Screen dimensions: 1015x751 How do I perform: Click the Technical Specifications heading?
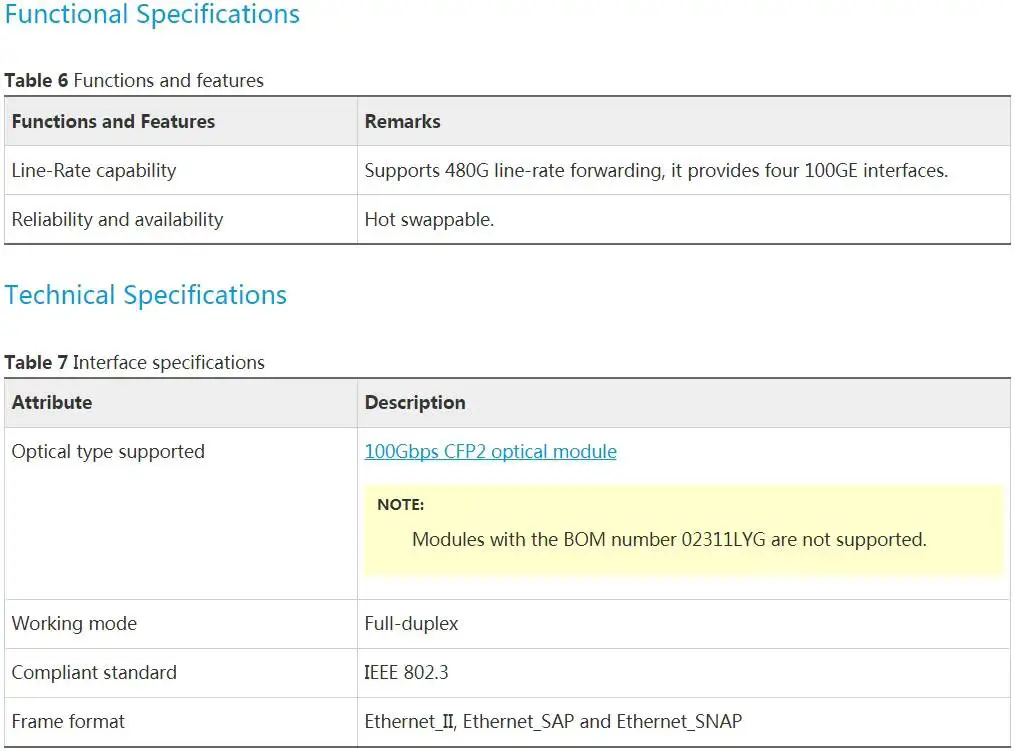click(146, 296)
